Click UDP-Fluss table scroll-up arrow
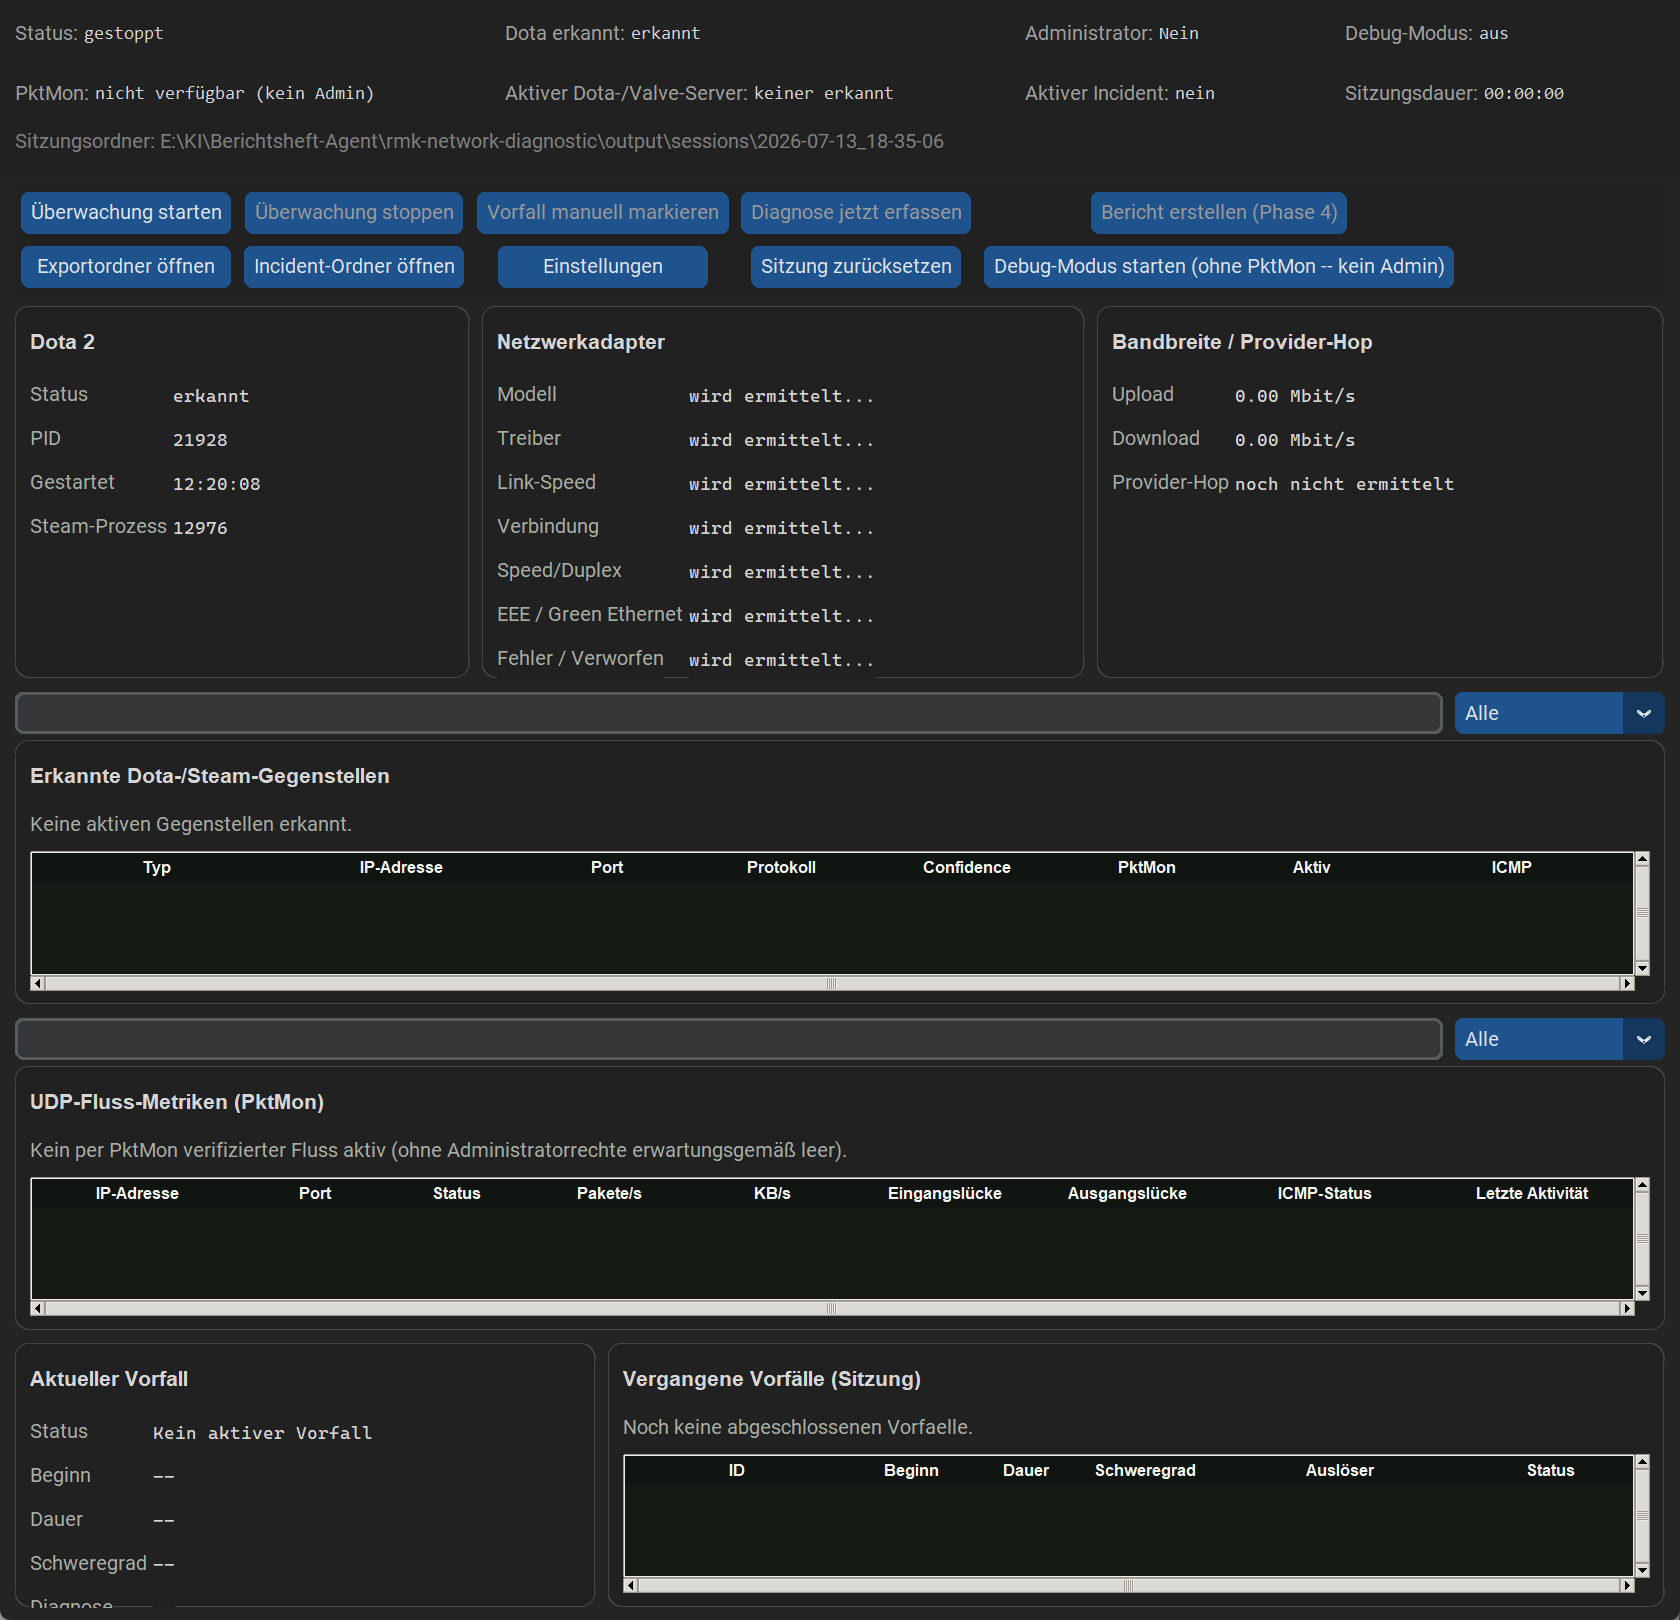Screen dimensions: 1680x1620 pyautogui.click(x=1642, y=1185)
